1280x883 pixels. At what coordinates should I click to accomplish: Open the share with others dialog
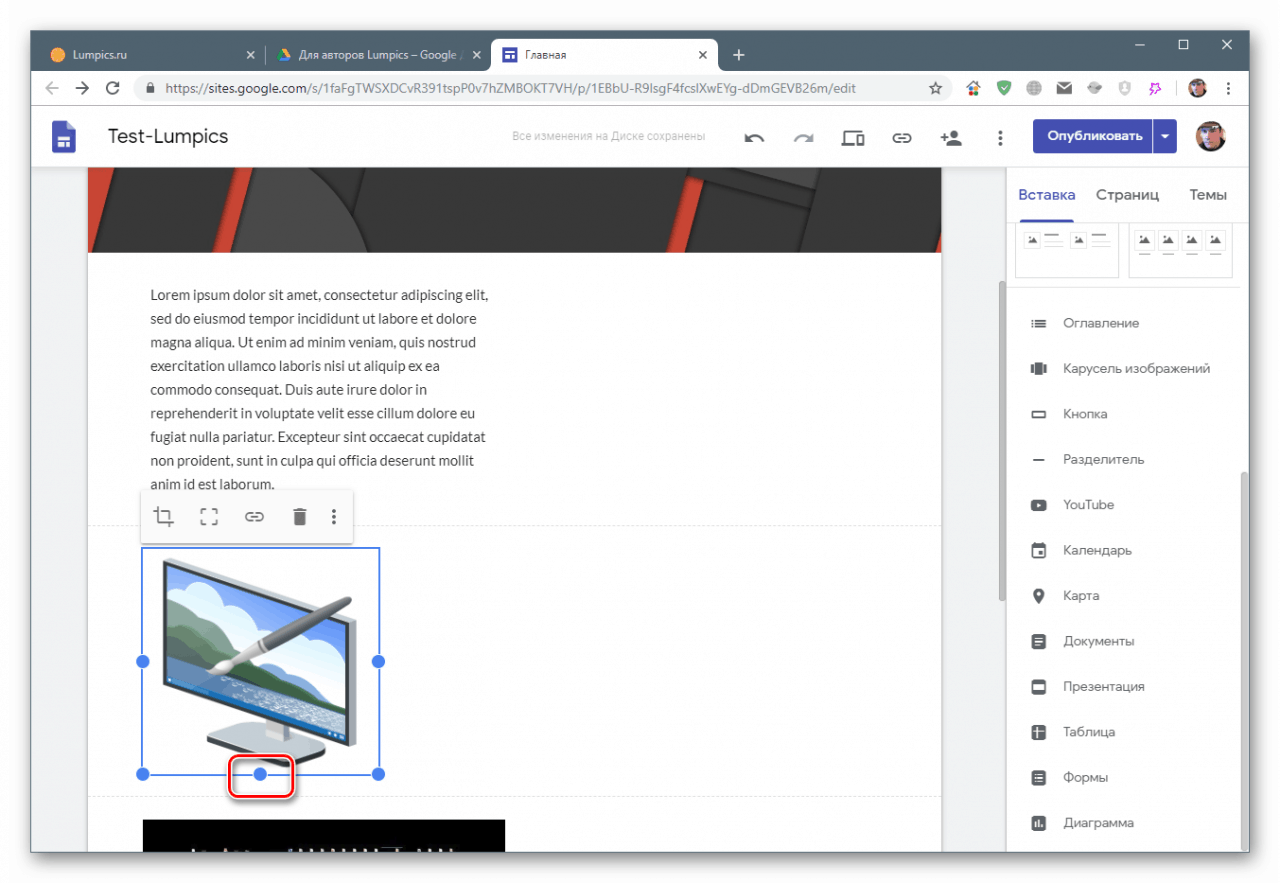tap(951, 138)
